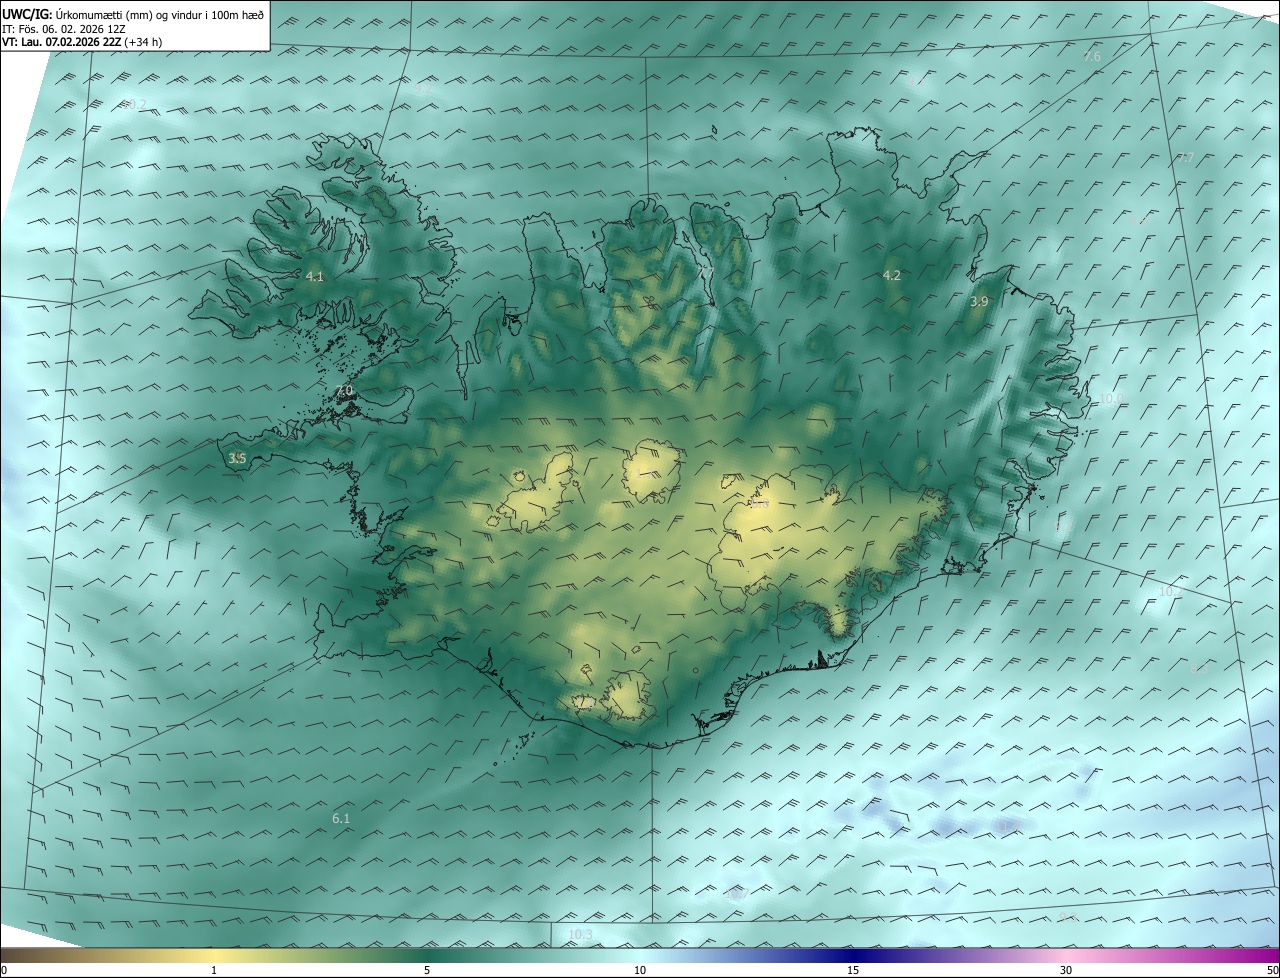
Task: Select the initial time 'IT: Fös. 06. 02. 2026 12Z'
Action: tap(64, 29)
